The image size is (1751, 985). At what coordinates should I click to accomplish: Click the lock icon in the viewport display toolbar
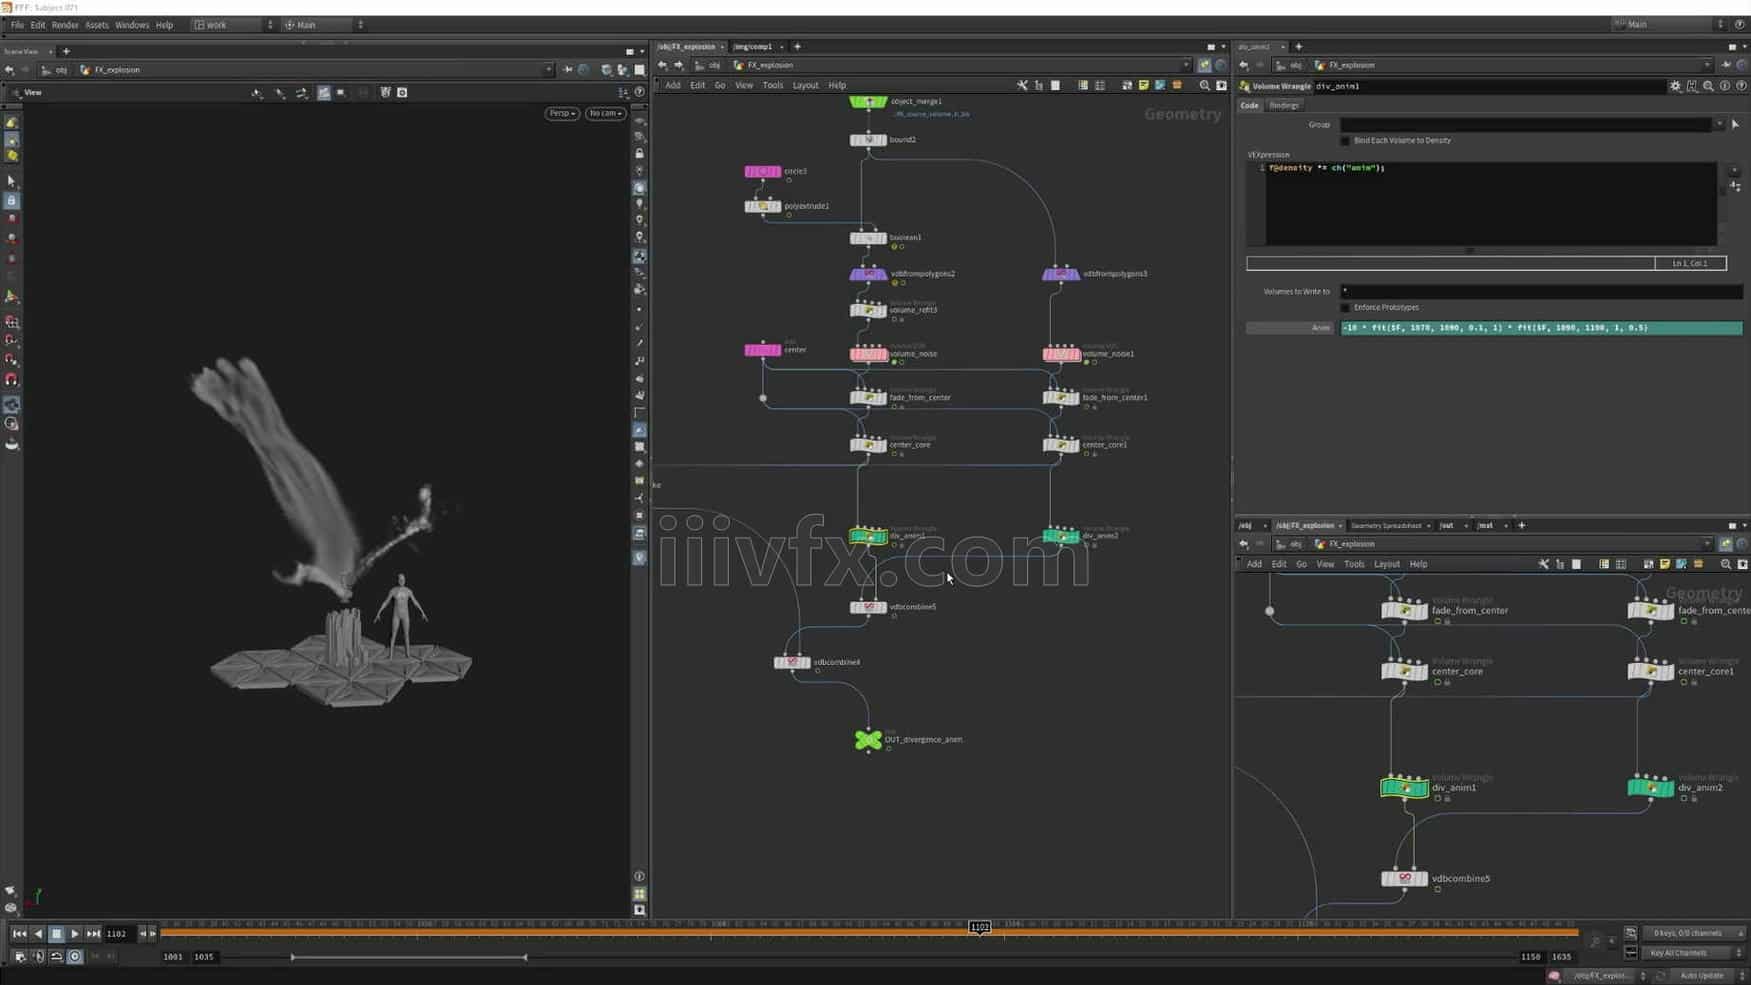(639, 153)
